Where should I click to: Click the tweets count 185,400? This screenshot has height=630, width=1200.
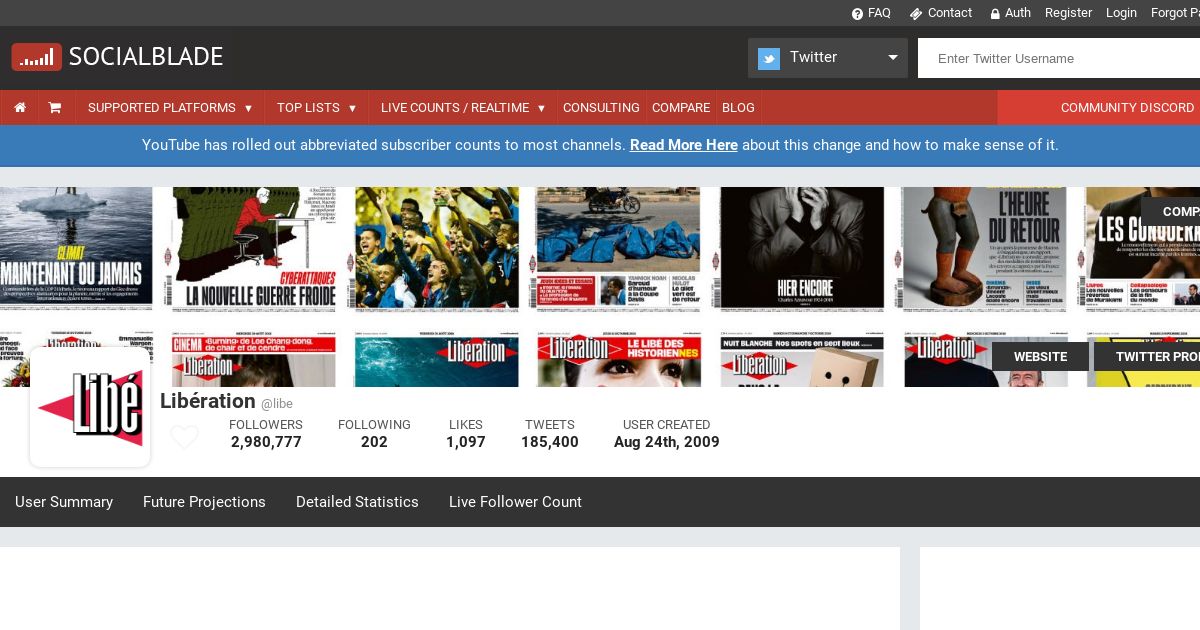click(550, 442)
